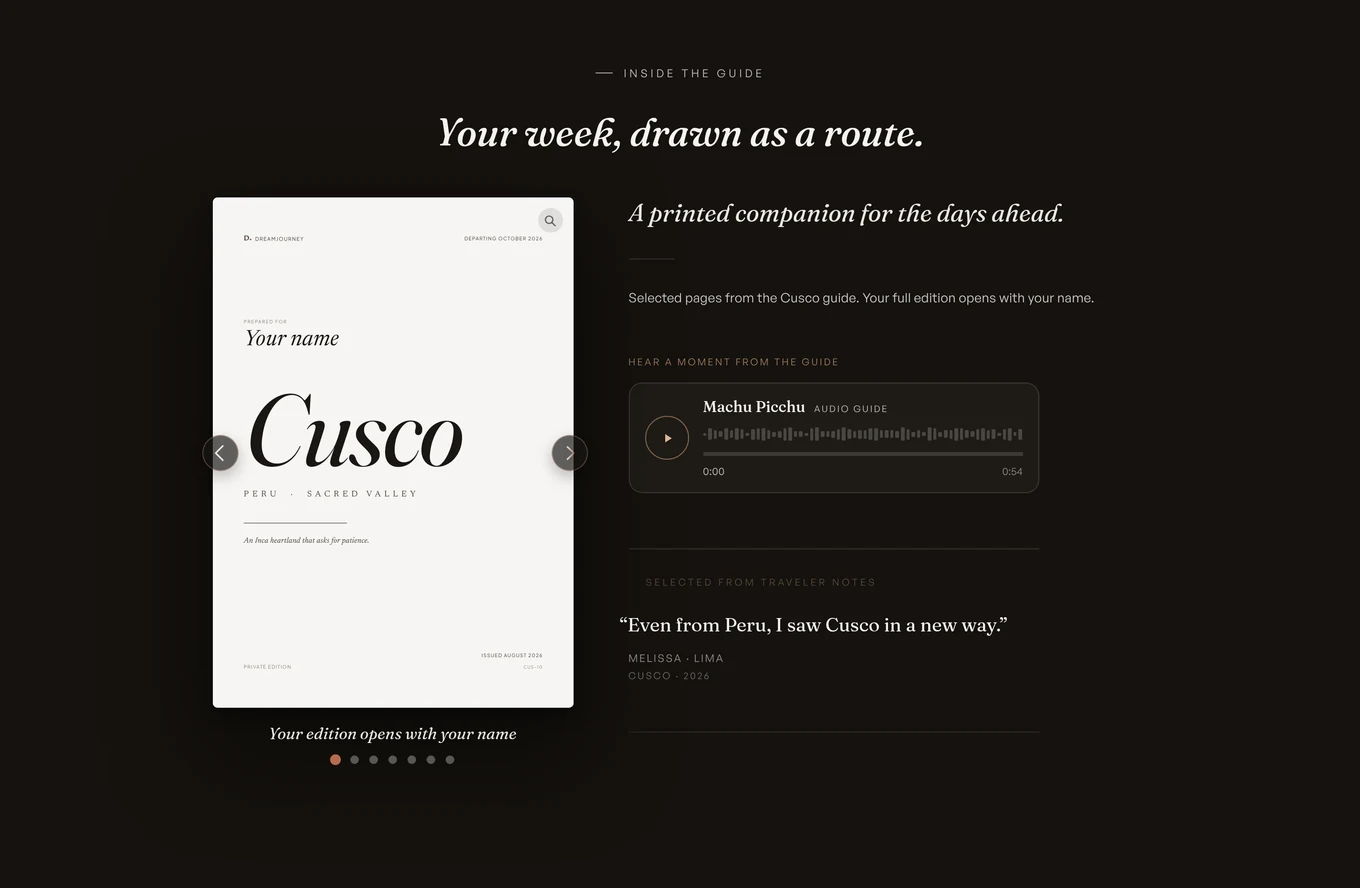Select the first carousel dot
The width and height of the screenshot is (1360, 888).
(x=335, y=760)
